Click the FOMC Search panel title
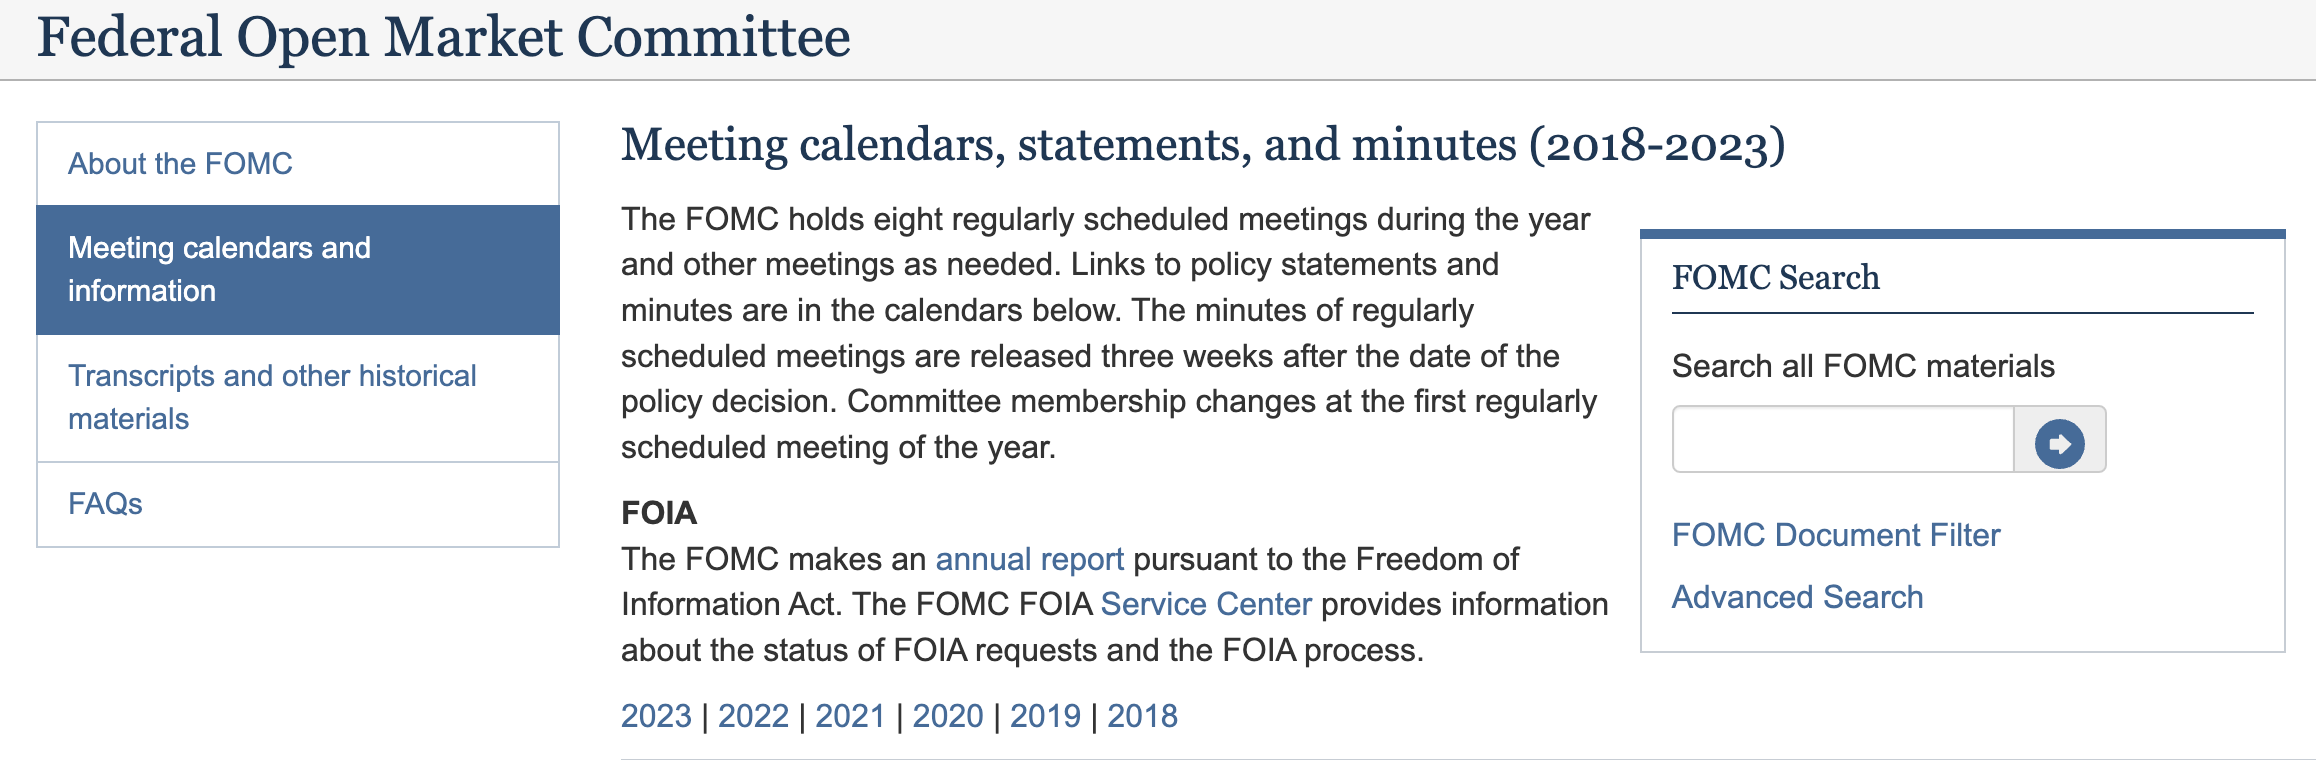The width and height of the screenshot is (2316, 760). coord(1775,278)
